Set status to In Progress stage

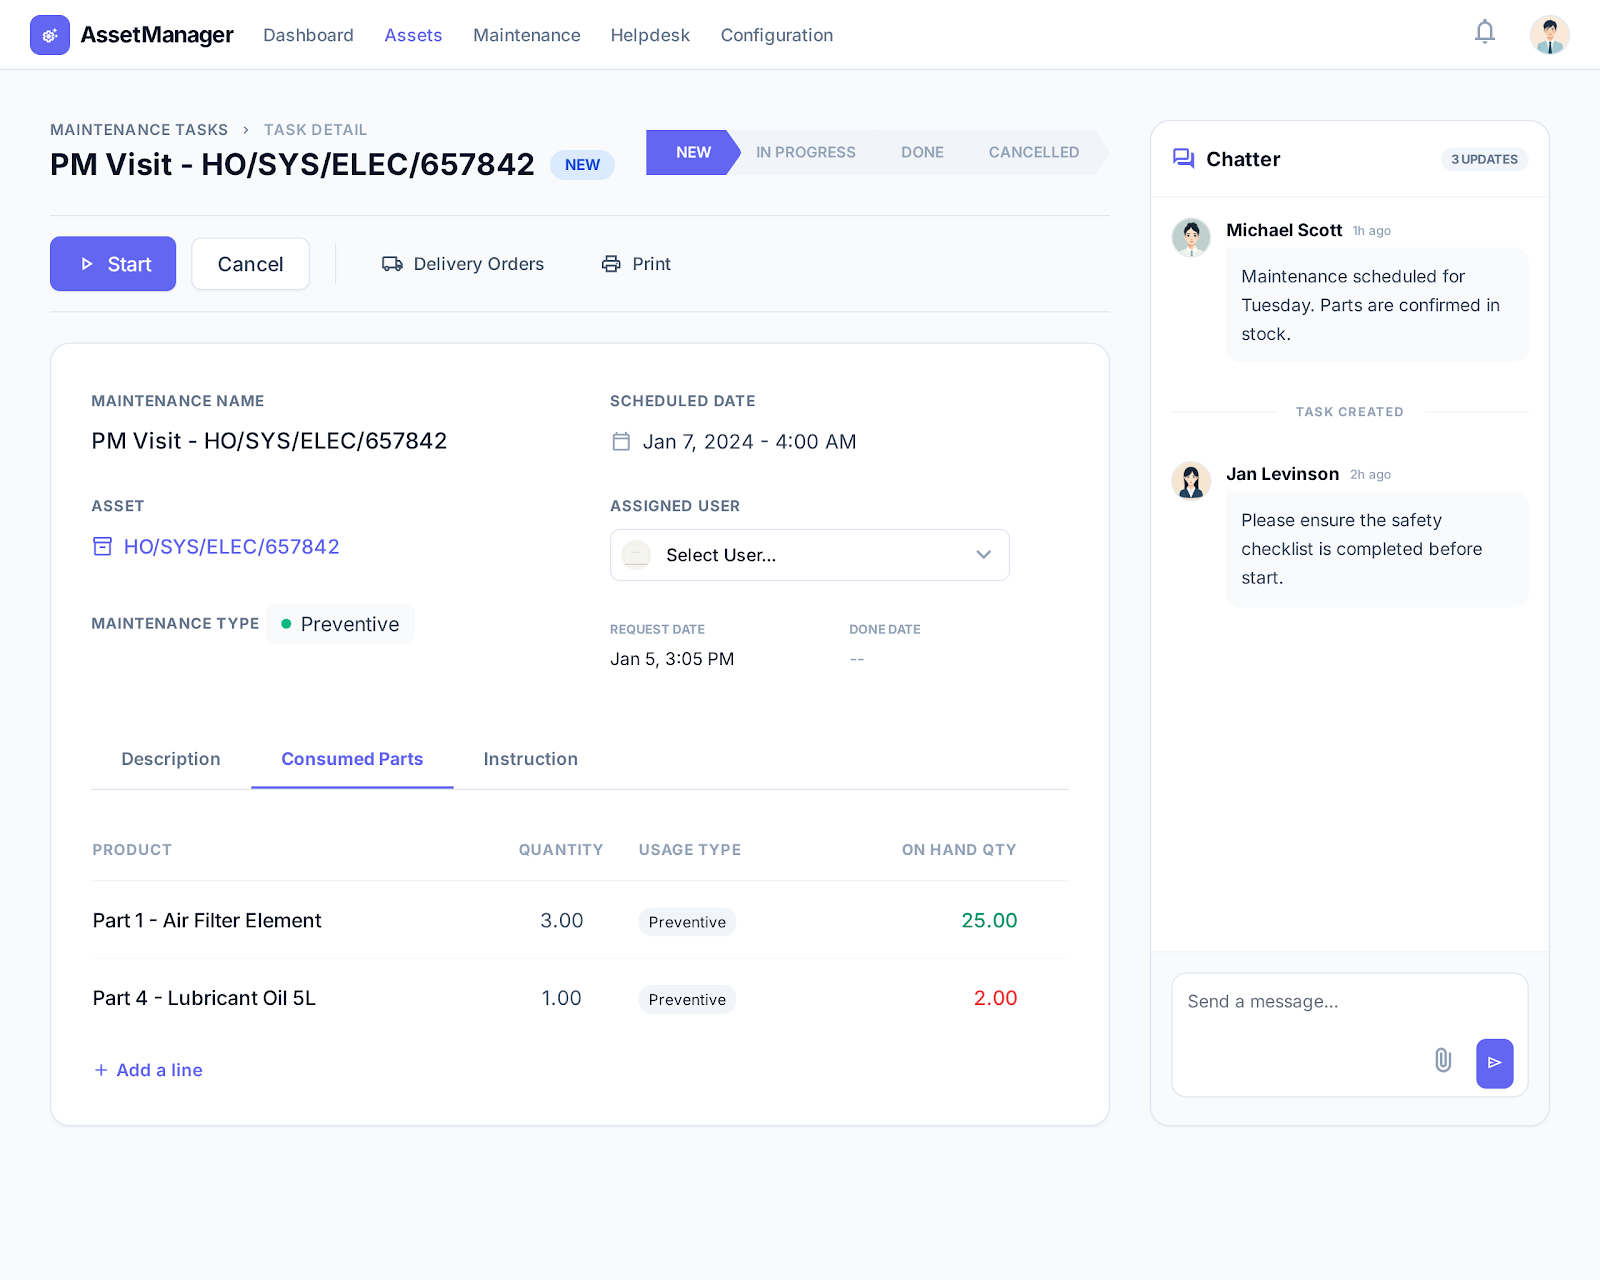[805, 153]
